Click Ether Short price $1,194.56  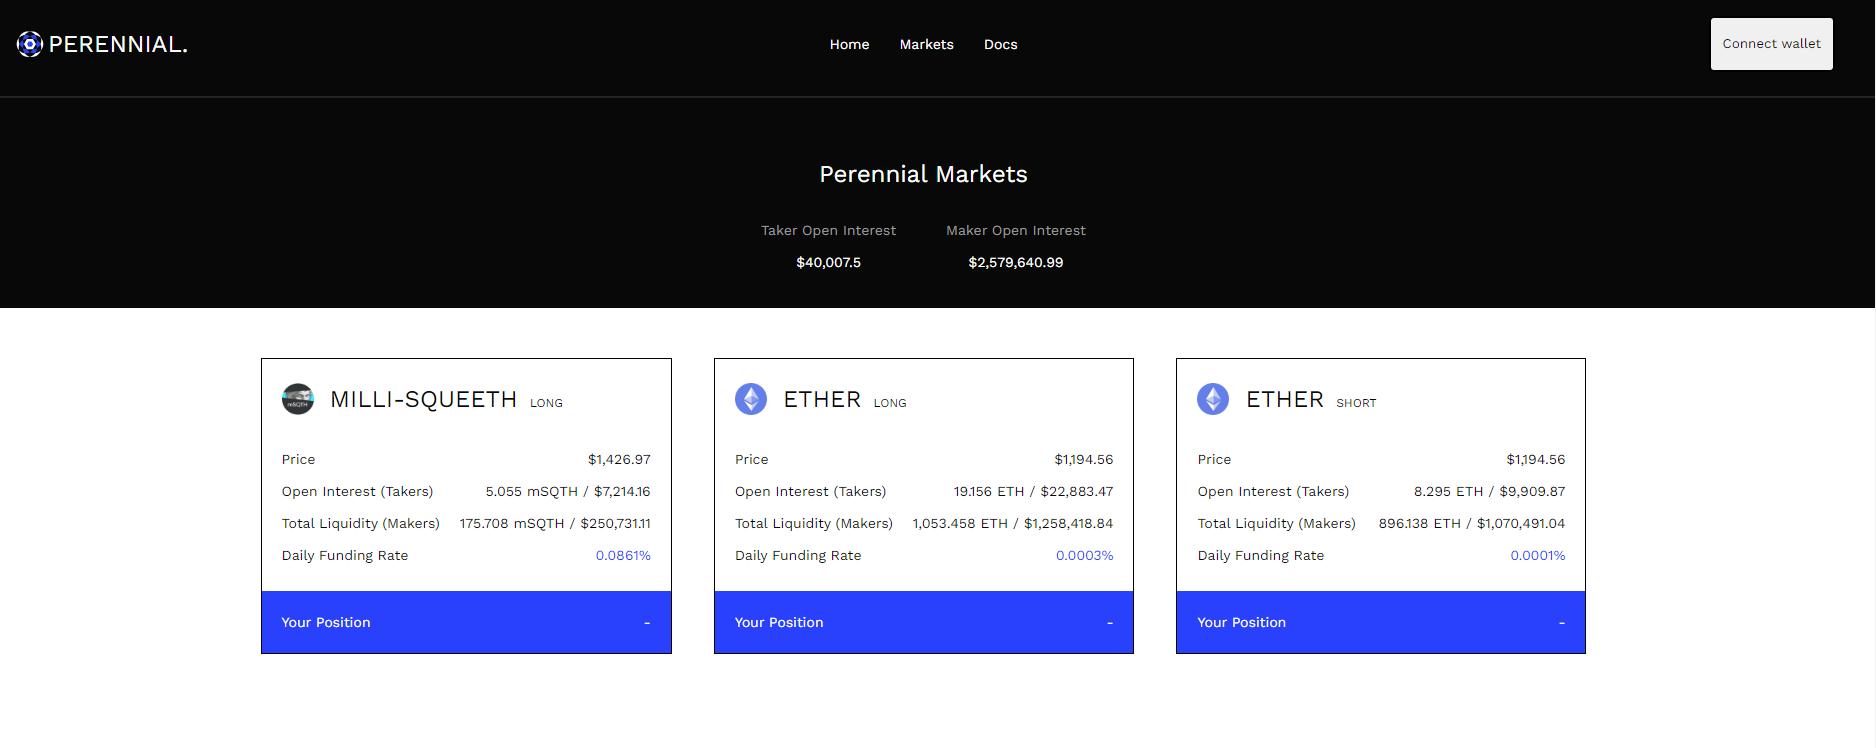click(1536, 459)
